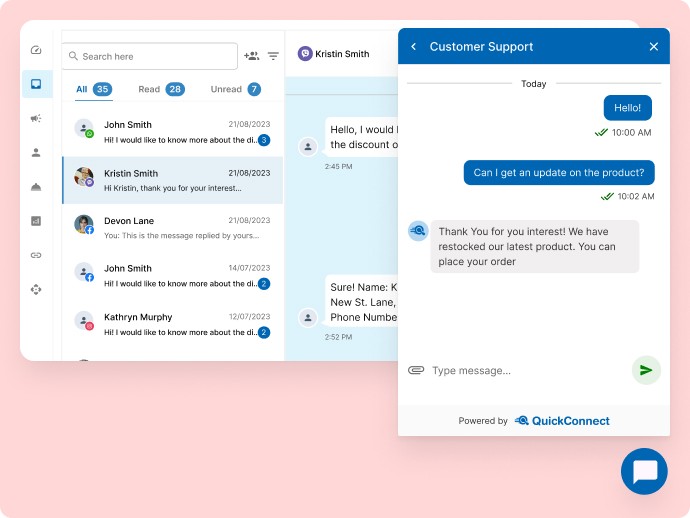690x518 pixels.
Task: Click the Hello! message bubble
Action: (x=628, y=108)
